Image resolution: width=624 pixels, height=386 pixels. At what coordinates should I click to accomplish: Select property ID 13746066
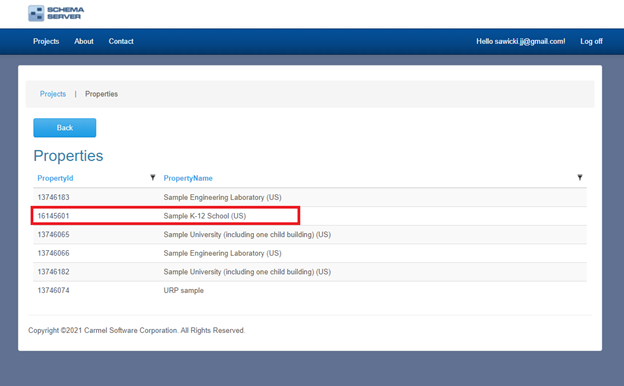click(x=53, y=253)
